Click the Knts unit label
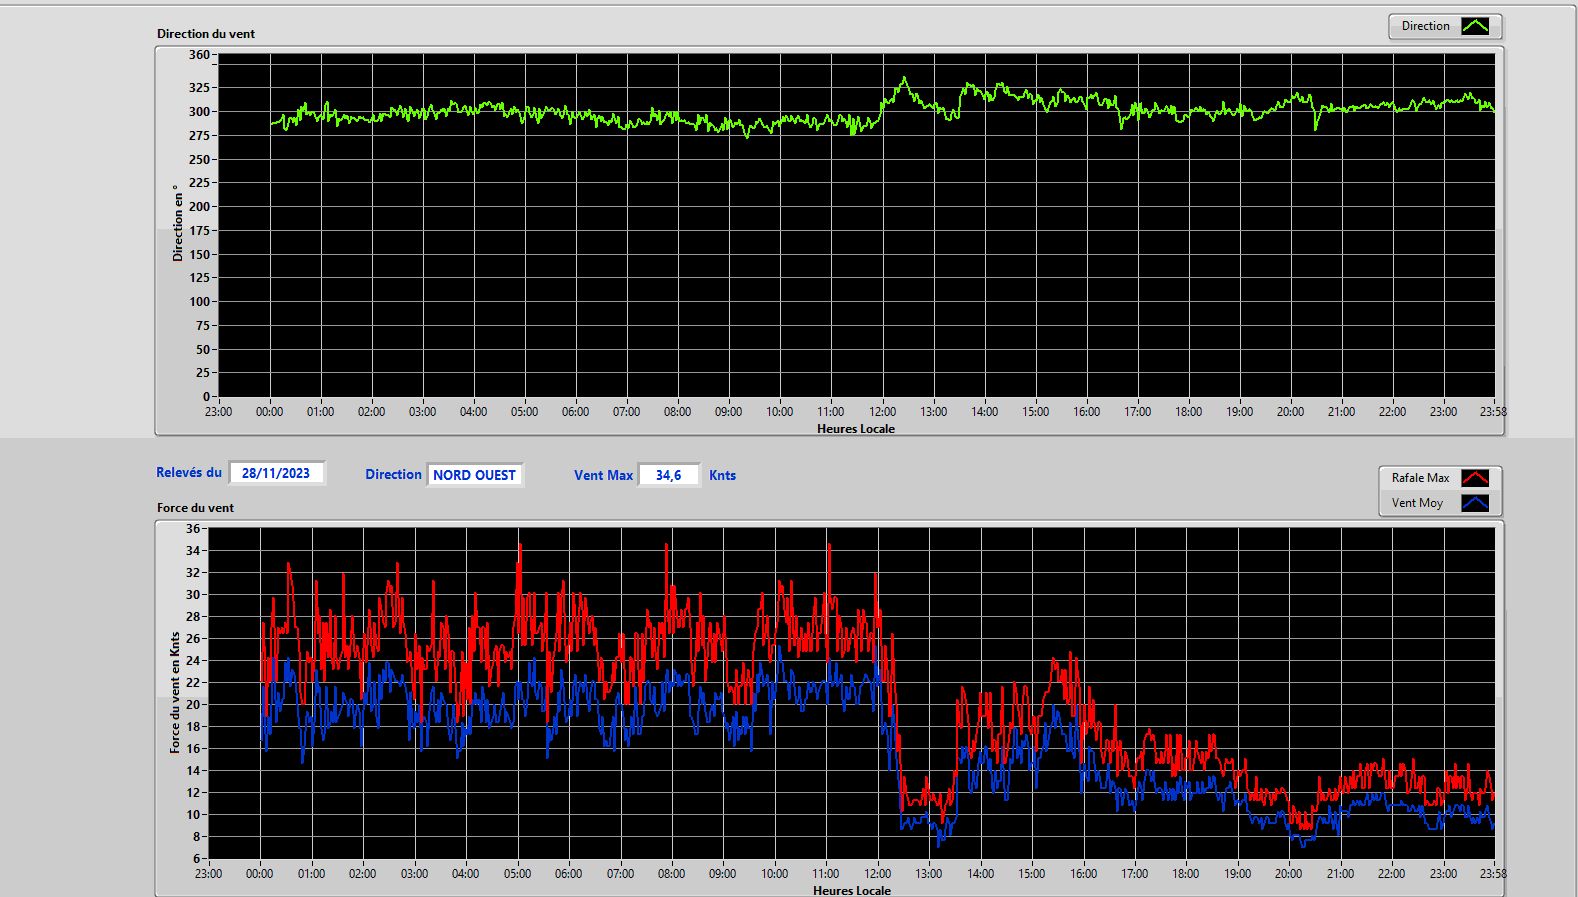The height and width of the screenshot is (897, 1578). [x=722, y=476]
